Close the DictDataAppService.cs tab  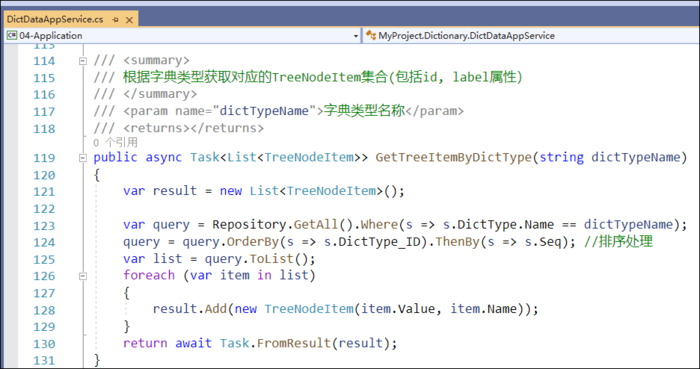point(129,20)
